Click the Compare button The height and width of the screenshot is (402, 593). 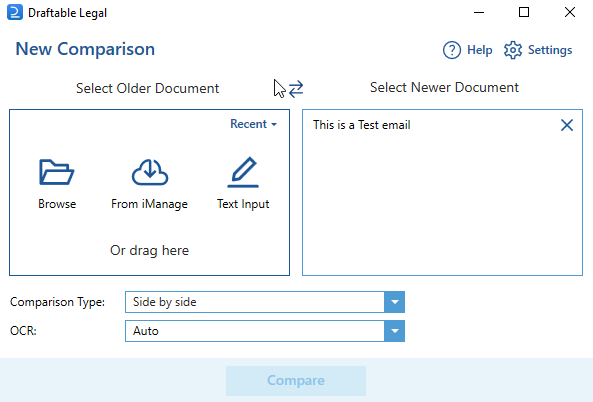coord(296,380)
